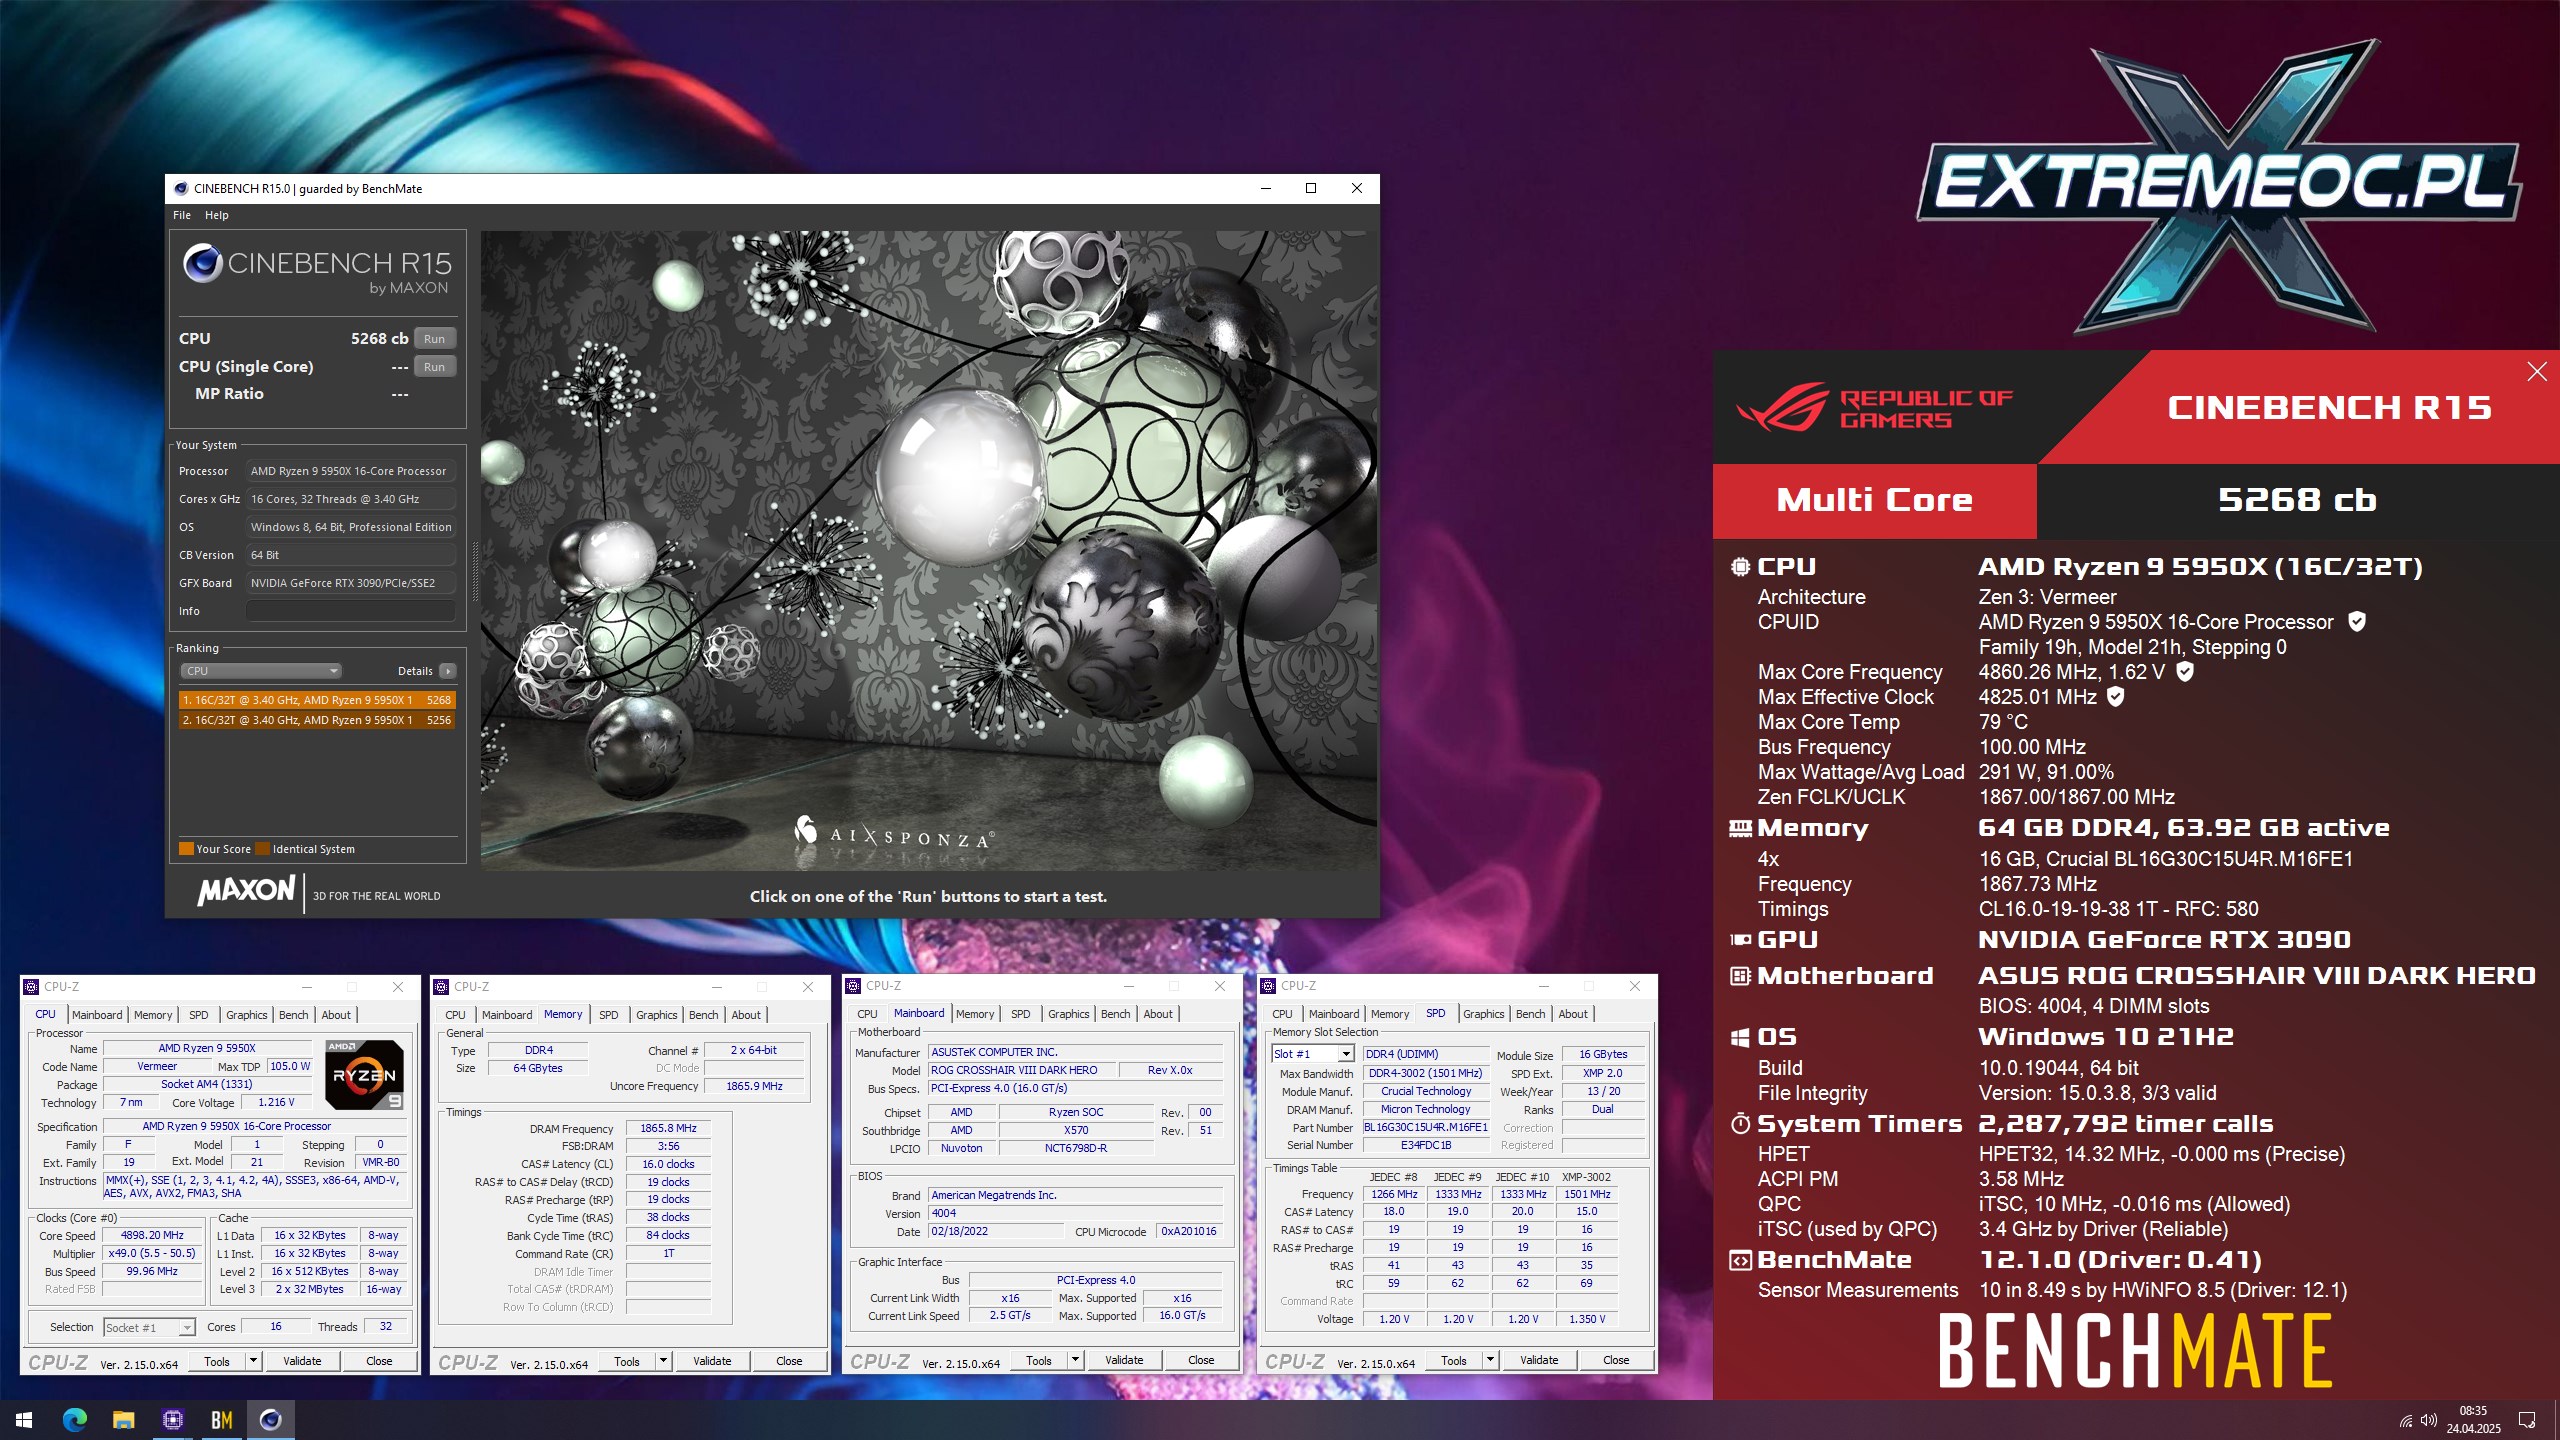
Task: Click Close in the Memory CPU-Z window
Action: [x=789, y=1361]
